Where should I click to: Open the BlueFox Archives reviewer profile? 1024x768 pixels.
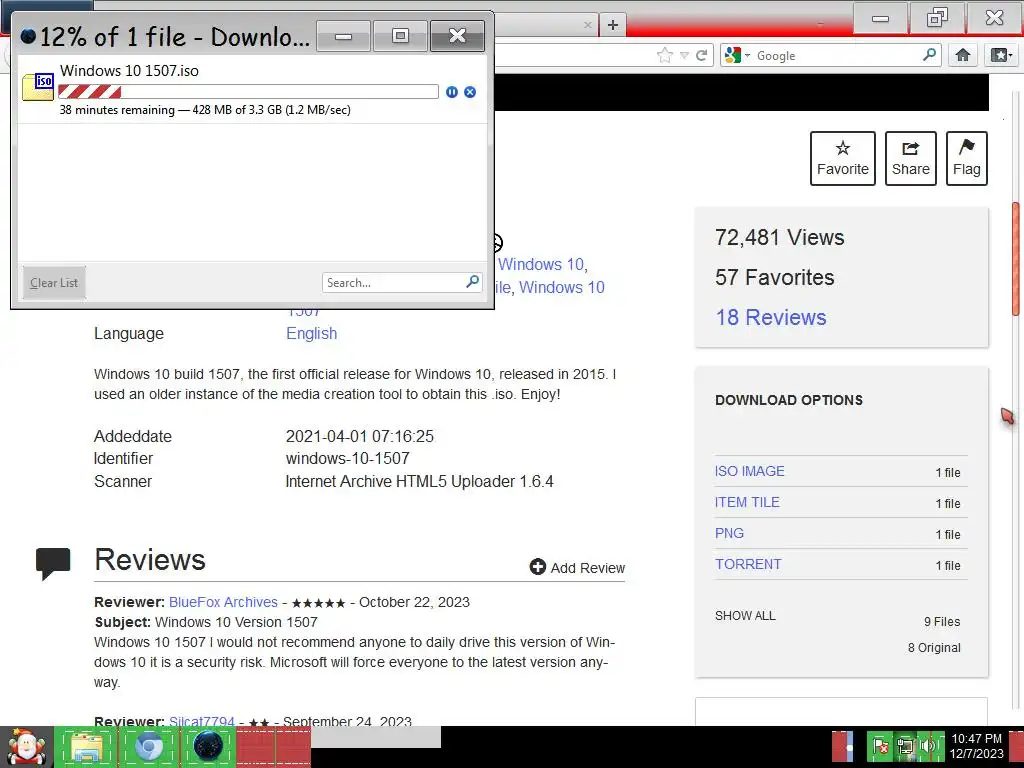coord(223,602)
